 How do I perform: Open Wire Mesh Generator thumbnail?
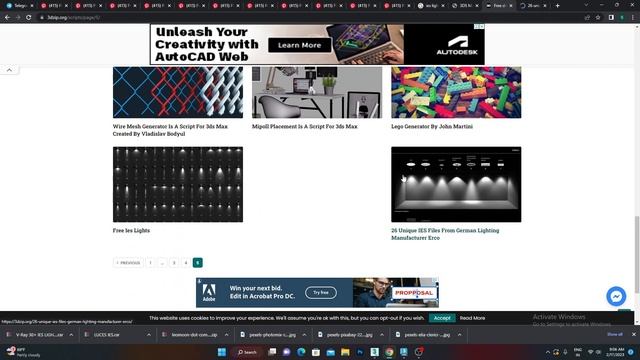(x=178, y=92)
